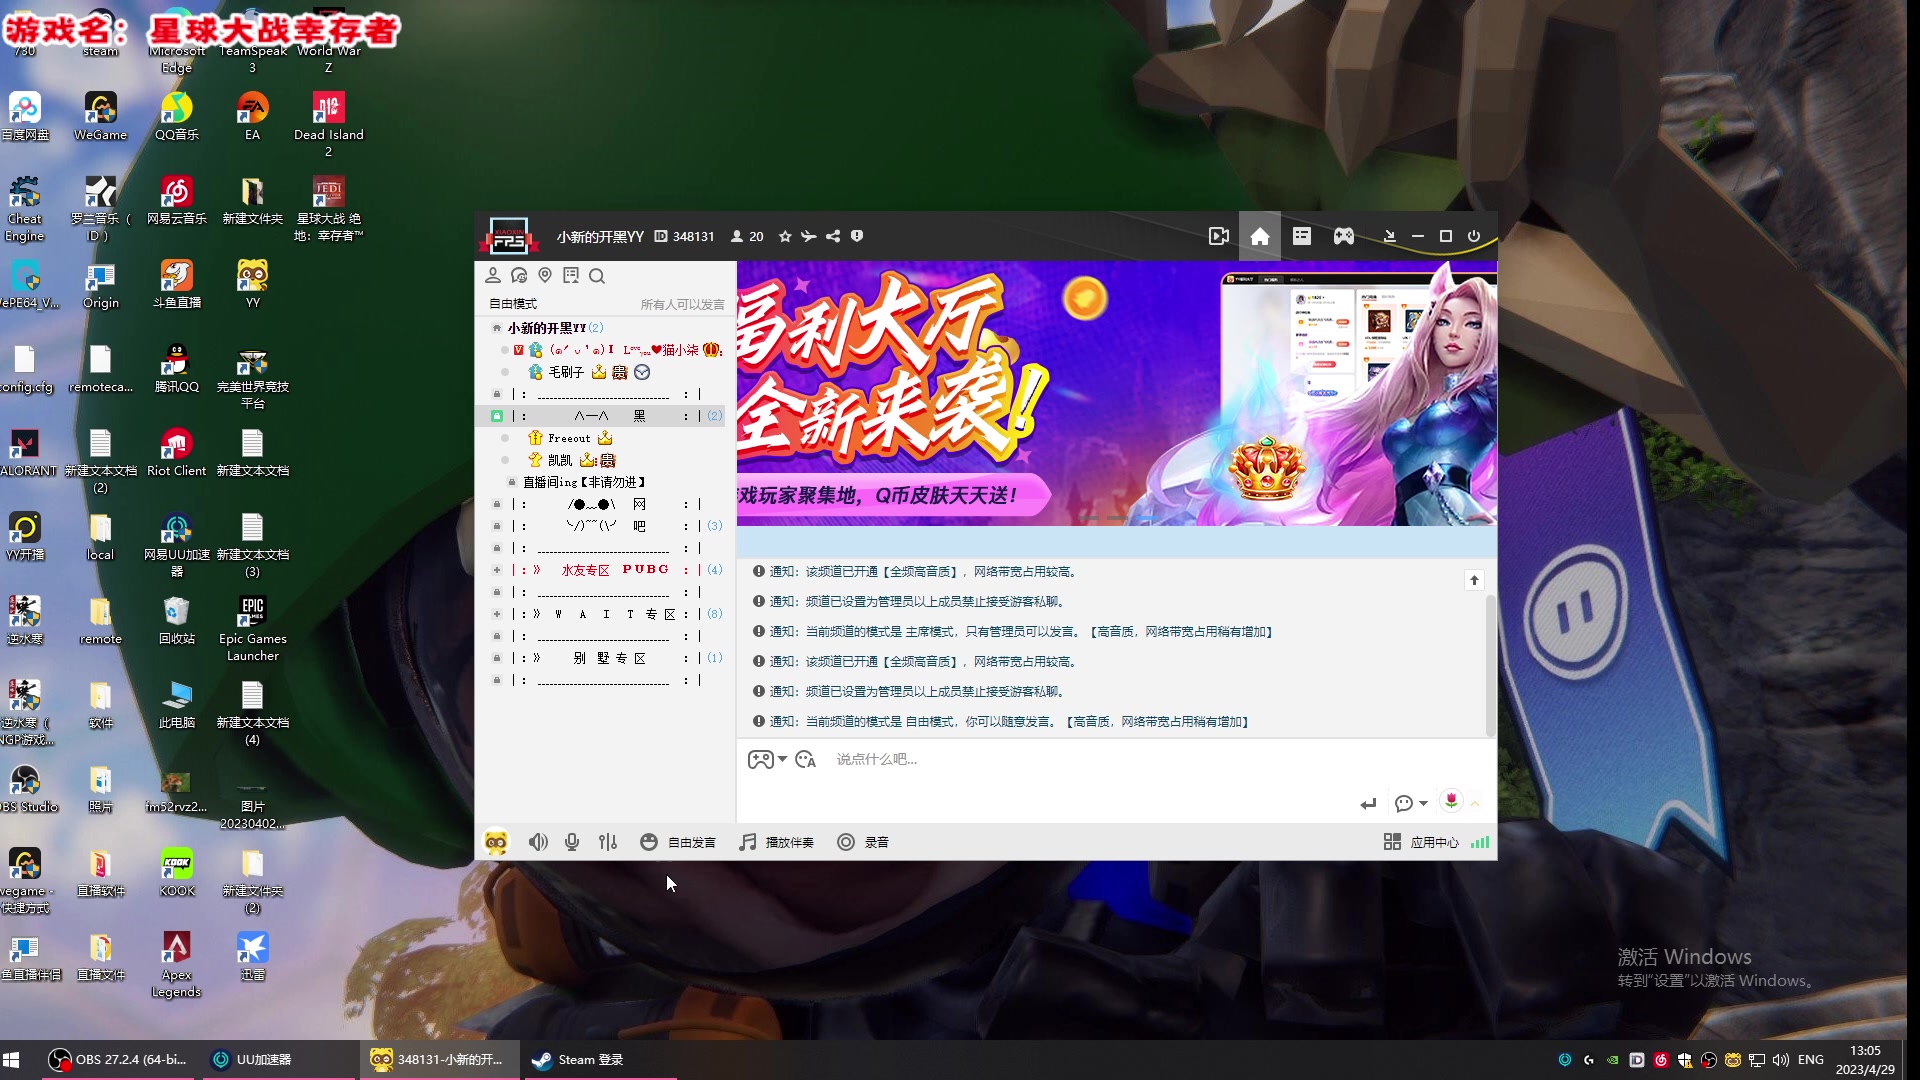Open the audio mixer sliders icon
Image resolution: width=1920 pixels, height=1080 pixels.
click(607, 842)
